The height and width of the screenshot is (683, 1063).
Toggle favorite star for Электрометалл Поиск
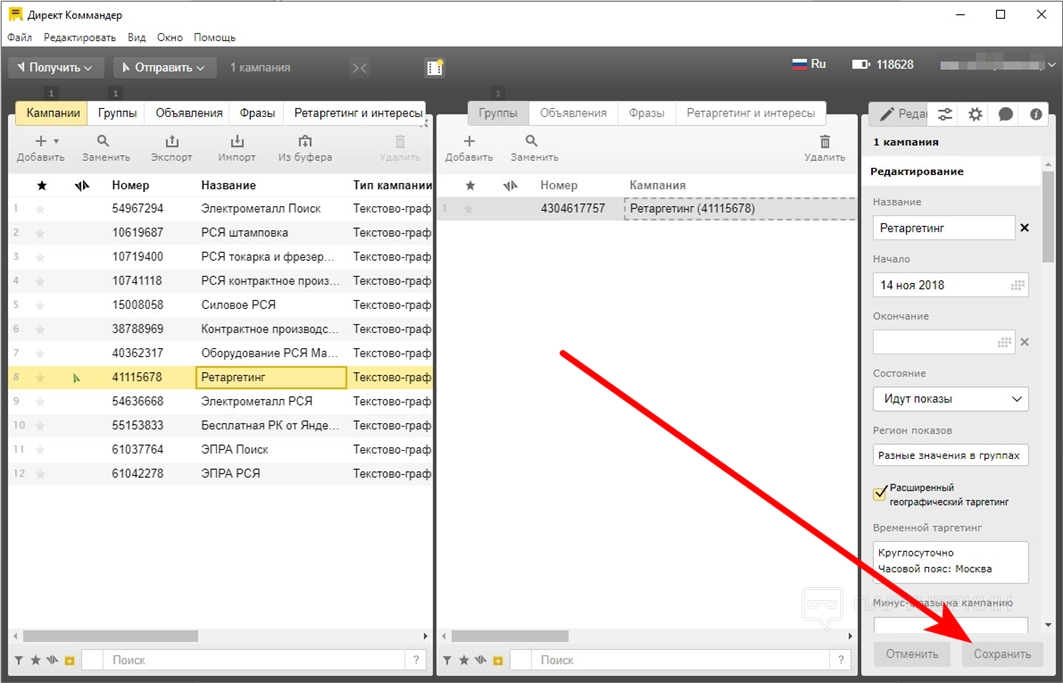[40, 209]
